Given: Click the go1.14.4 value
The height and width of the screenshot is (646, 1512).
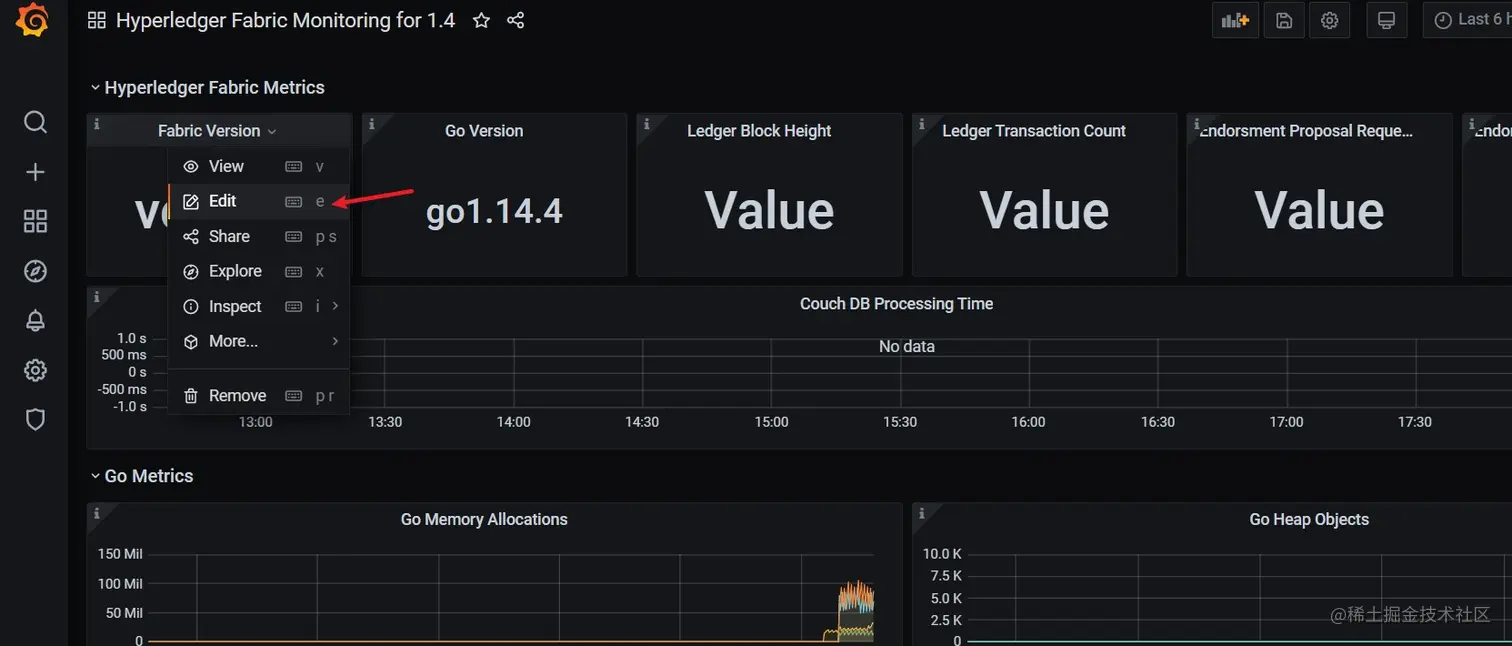Looking at the screenshot, I should (x=494, y=211).
